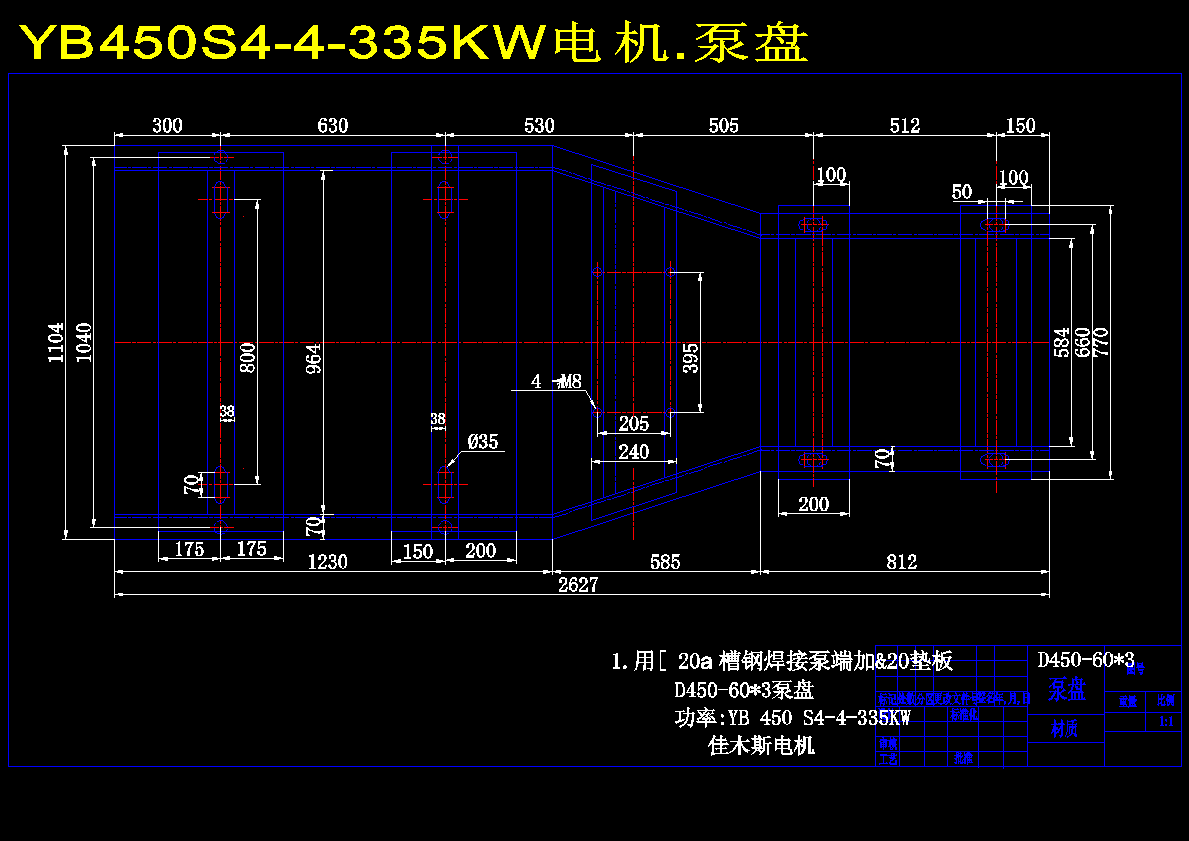Select the 批准 cell in title block
1189x841 pixels.
964,758
